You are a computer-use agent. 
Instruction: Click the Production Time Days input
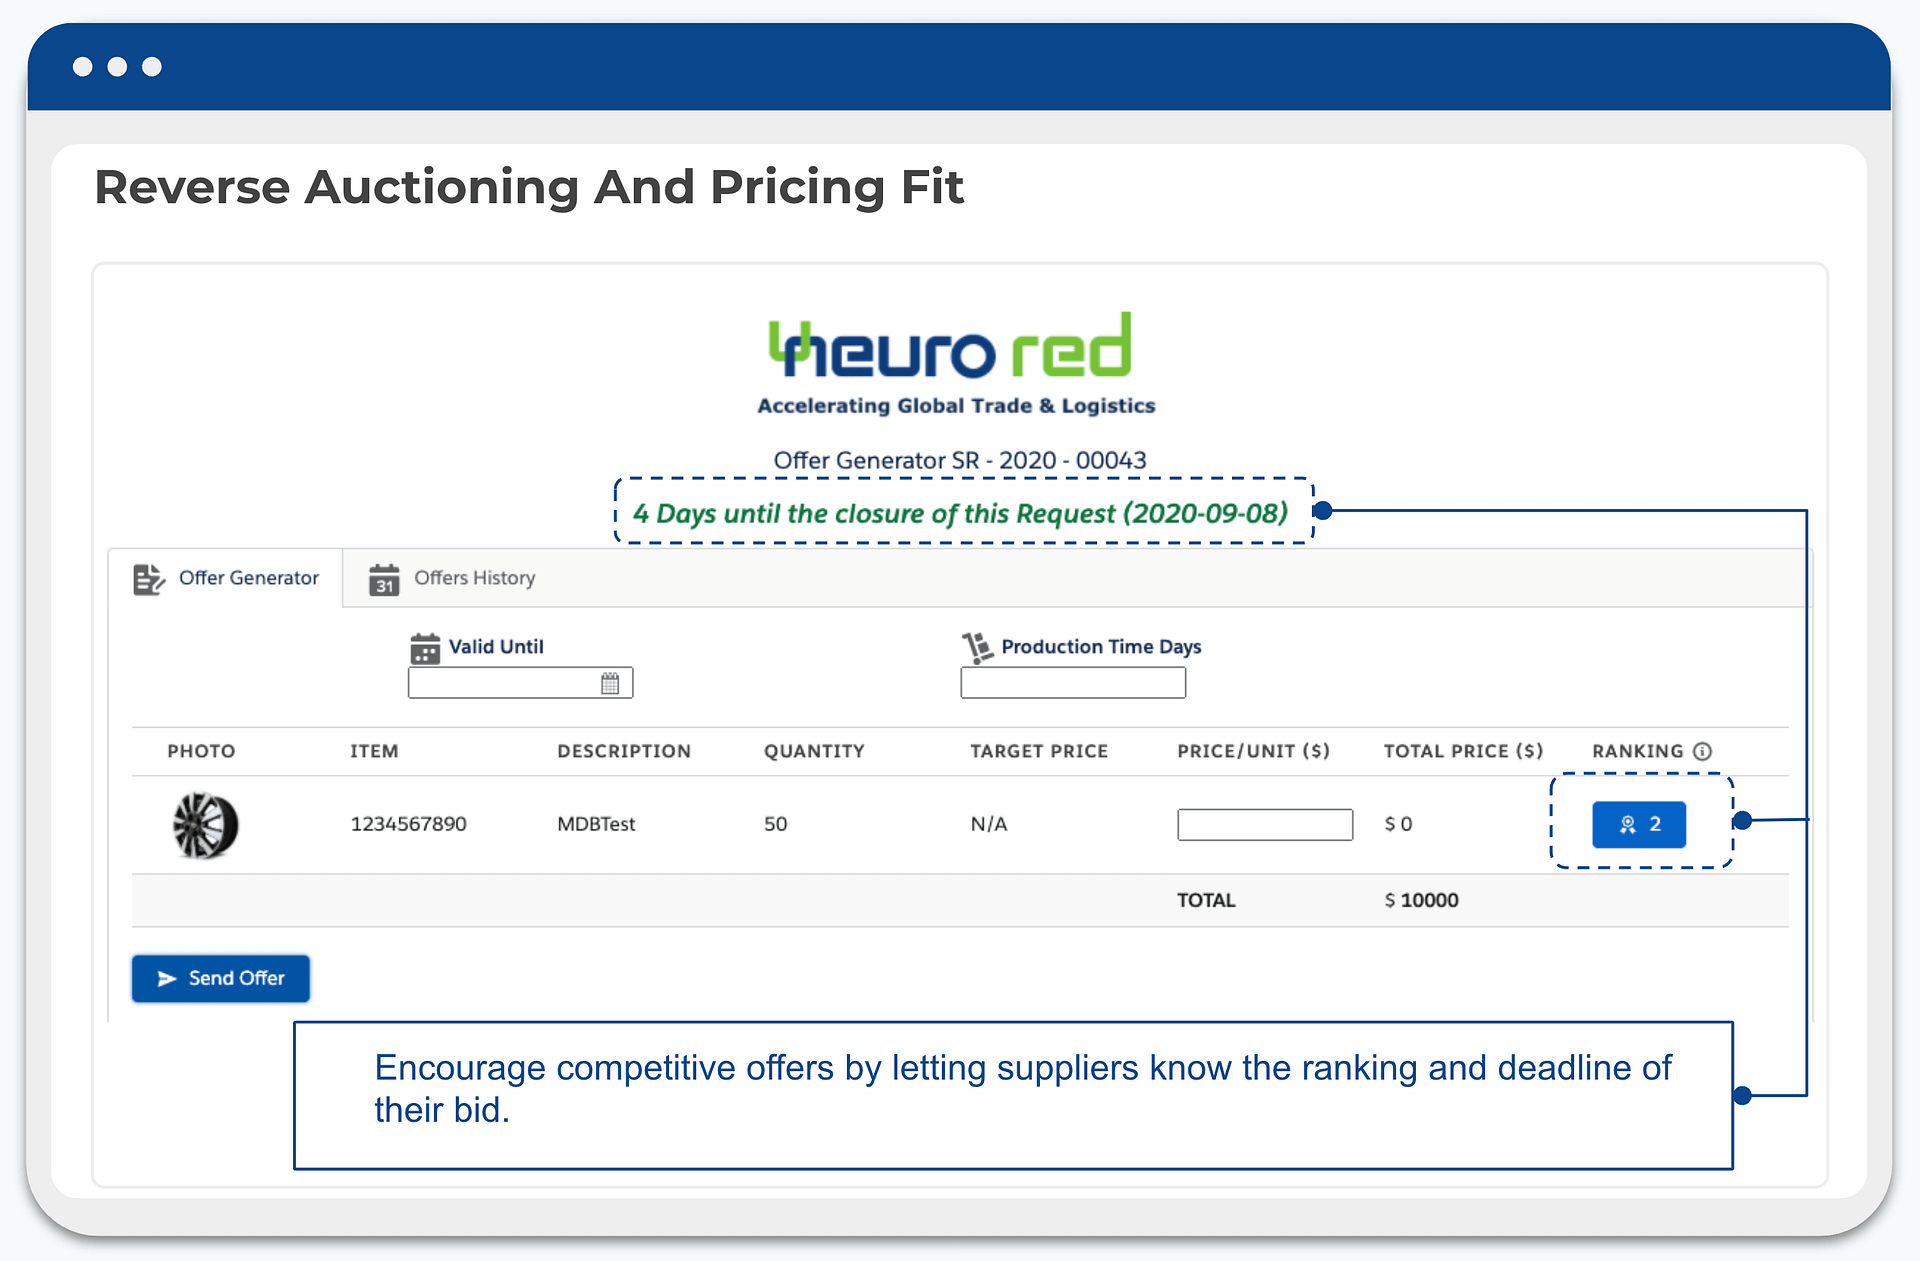coord(1073,684)
